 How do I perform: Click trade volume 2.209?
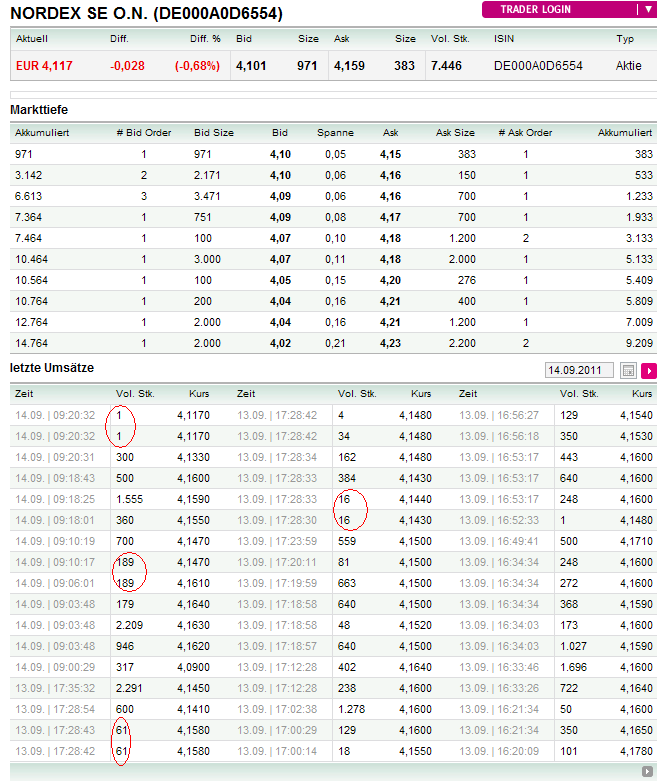pyautogui.click(x=130, y=625)
